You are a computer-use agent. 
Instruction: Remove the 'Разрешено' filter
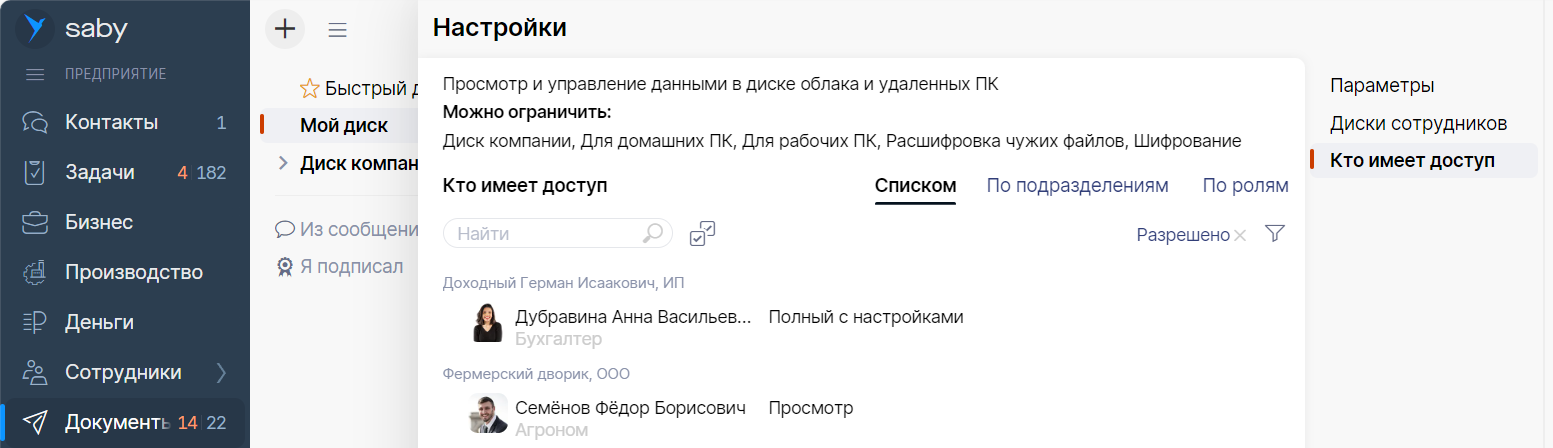(x=1240, y=236)
